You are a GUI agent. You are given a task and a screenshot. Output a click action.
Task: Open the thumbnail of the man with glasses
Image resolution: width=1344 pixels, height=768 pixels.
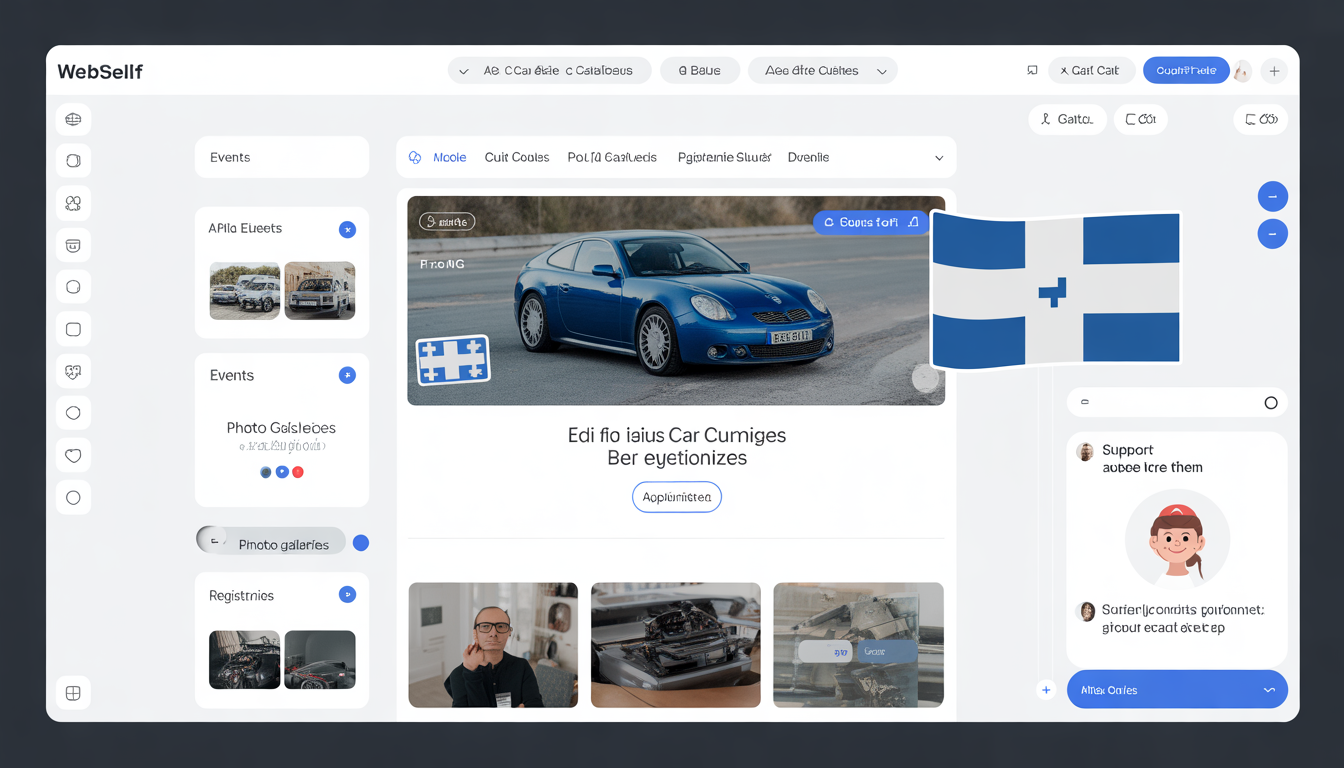[x=493, y=645]
